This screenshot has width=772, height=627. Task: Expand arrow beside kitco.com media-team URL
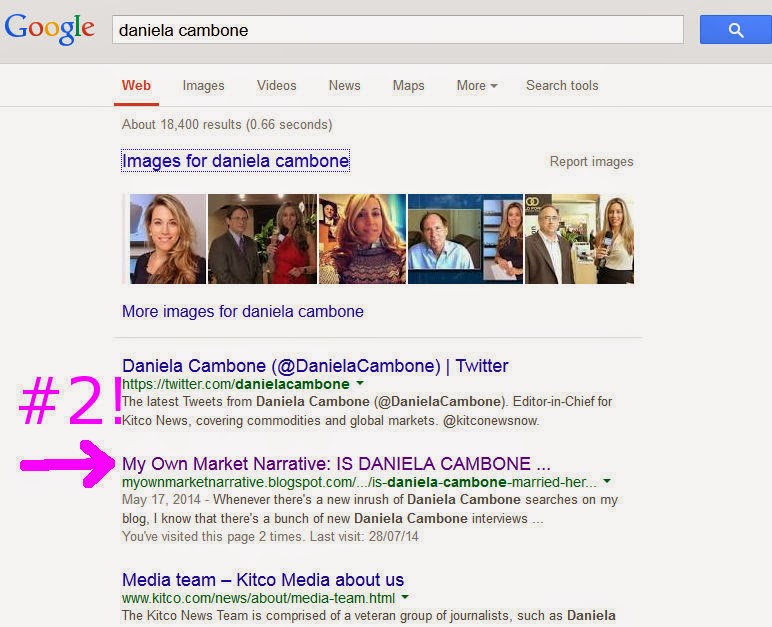pos(405,597)
